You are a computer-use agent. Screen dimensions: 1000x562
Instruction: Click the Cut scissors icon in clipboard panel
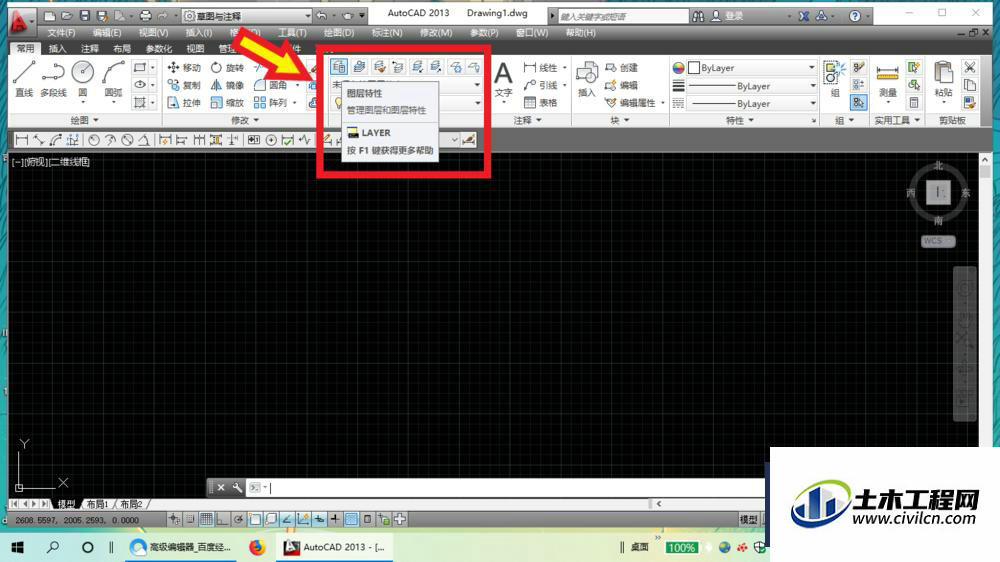(x=970, y=67)
